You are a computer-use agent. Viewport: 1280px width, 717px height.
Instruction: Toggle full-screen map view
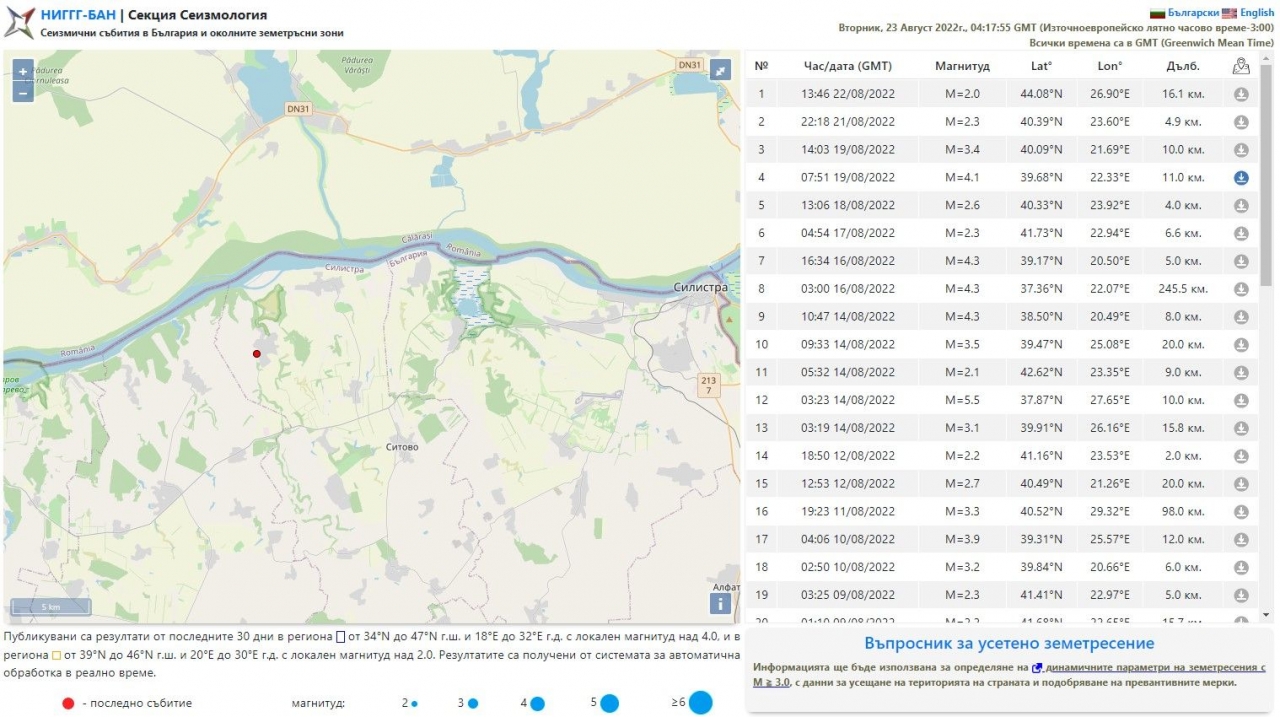pyautogui.click(x=720, y=70)
